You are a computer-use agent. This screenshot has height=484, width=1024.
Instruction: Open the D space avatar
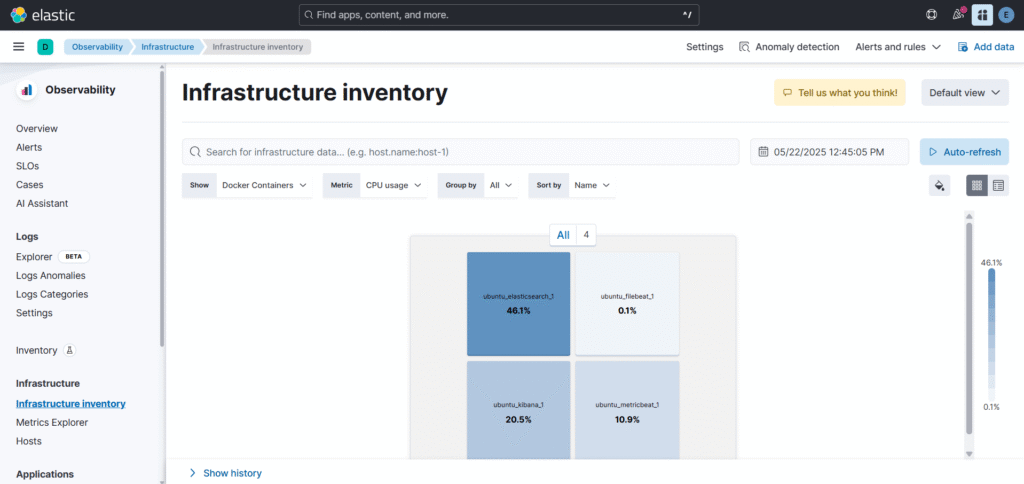pos(45,47)
